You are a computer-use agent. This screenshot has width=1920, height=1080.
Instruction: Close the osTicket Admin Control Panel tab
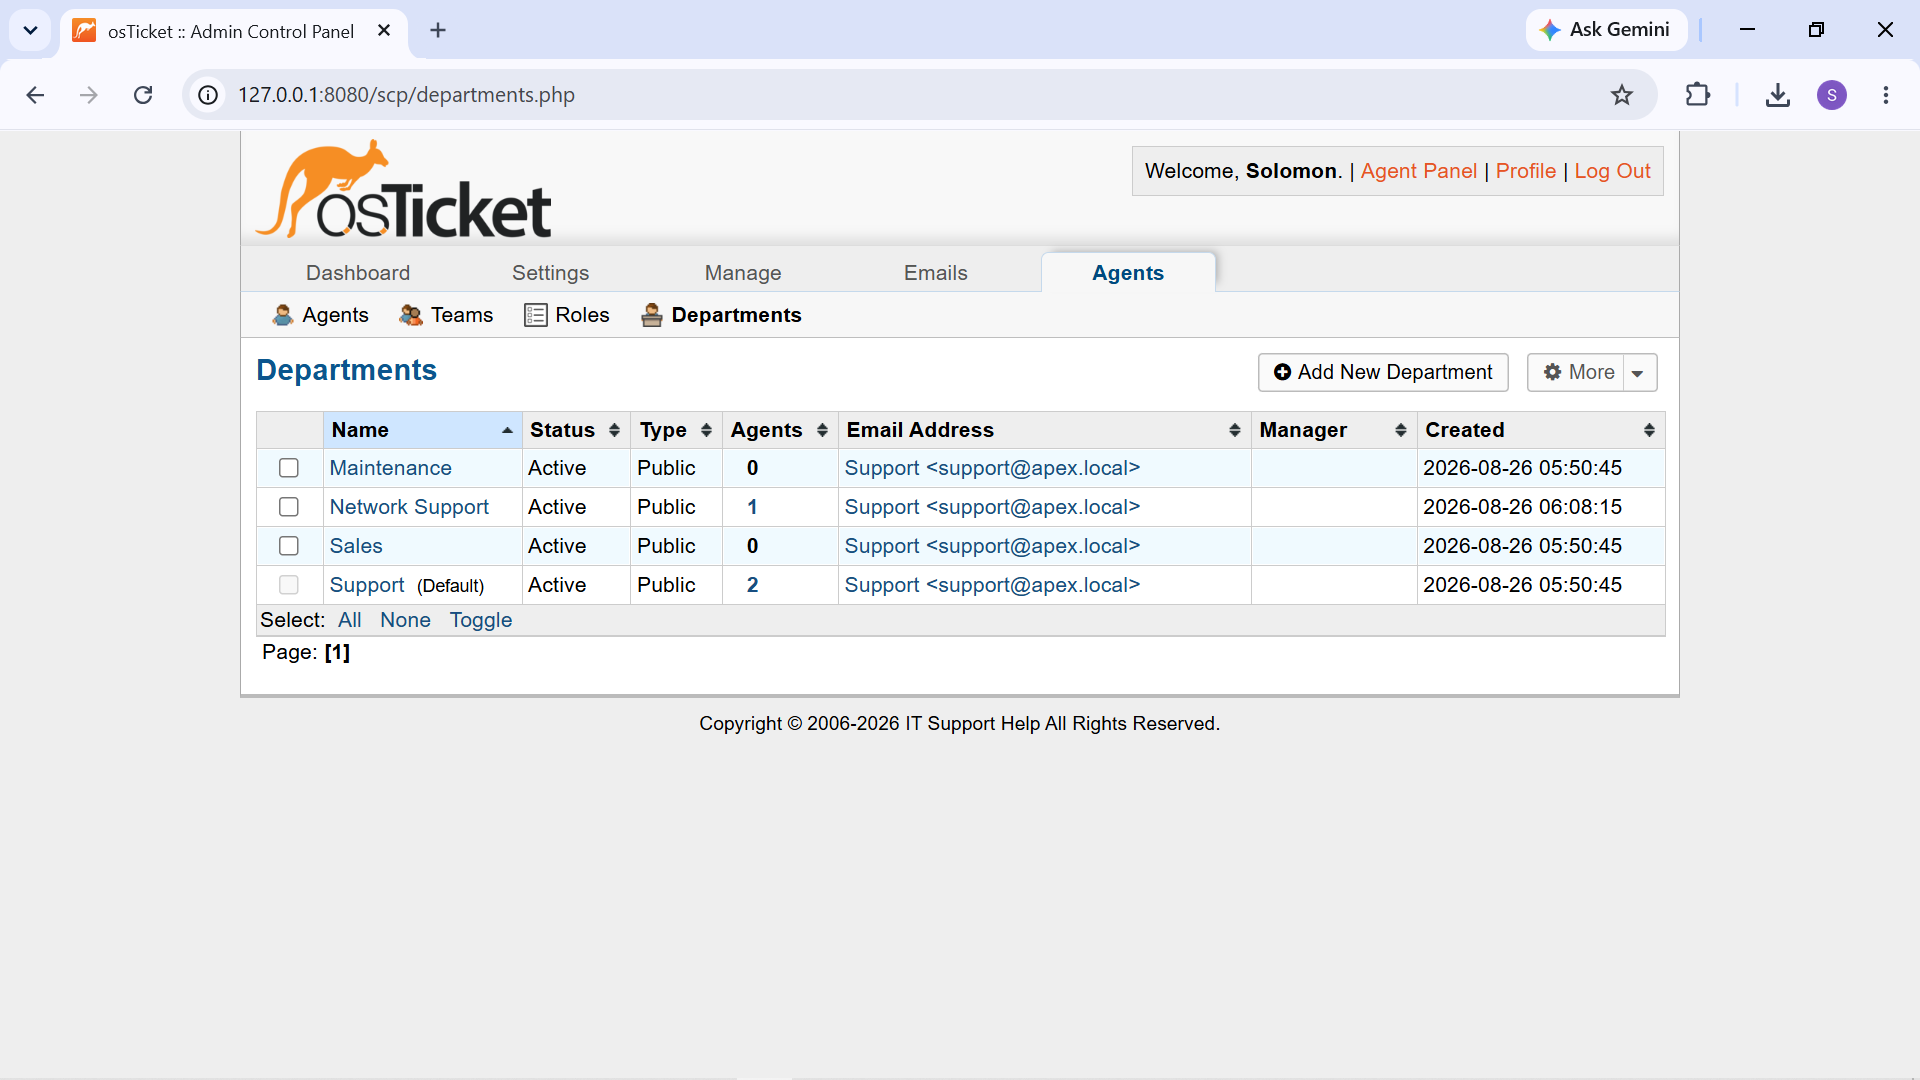coord(384,31)
